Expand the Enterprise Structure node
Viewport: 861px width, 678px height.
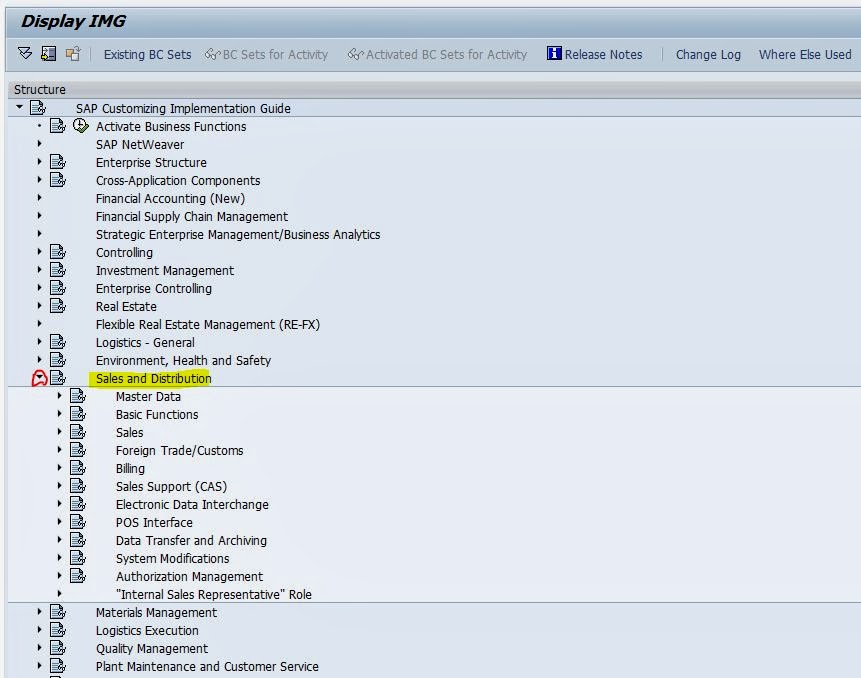click(39, 162)
